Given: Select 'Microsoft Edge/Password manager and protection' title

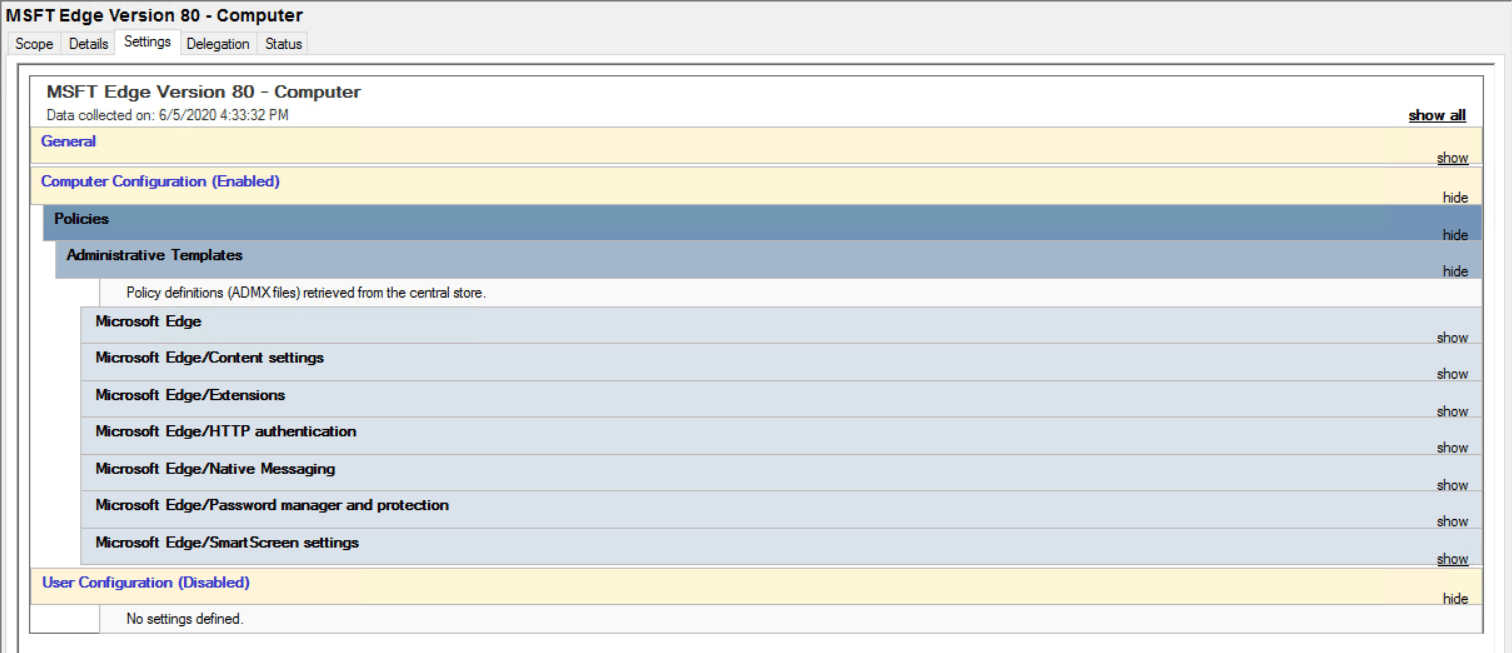Looking at the screenshot, I should pyautogui.click(x=272, y=505).
